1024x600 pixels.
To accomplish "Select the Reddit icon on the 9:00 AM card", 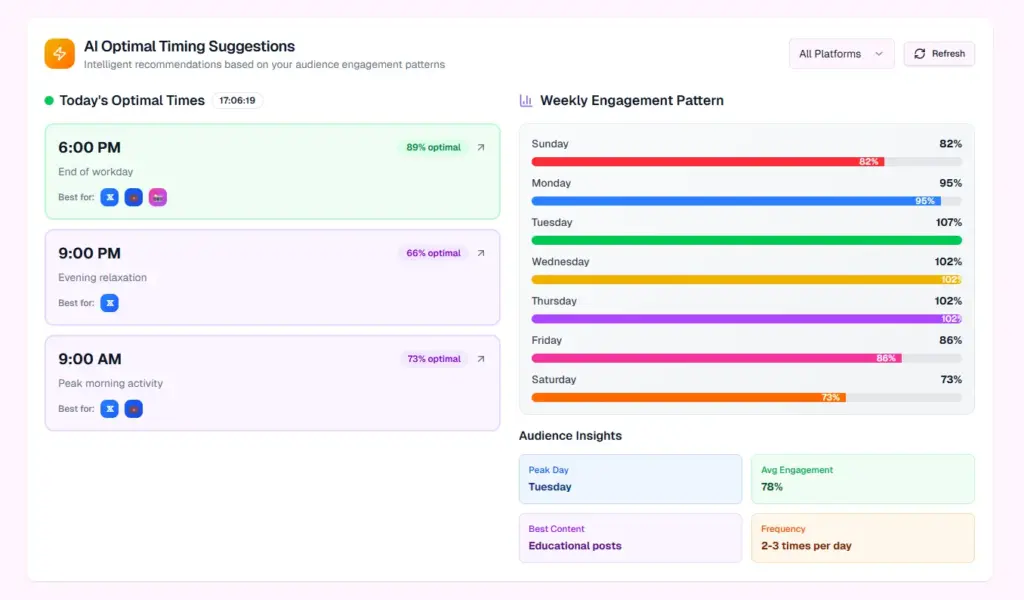I will (133, 408).
